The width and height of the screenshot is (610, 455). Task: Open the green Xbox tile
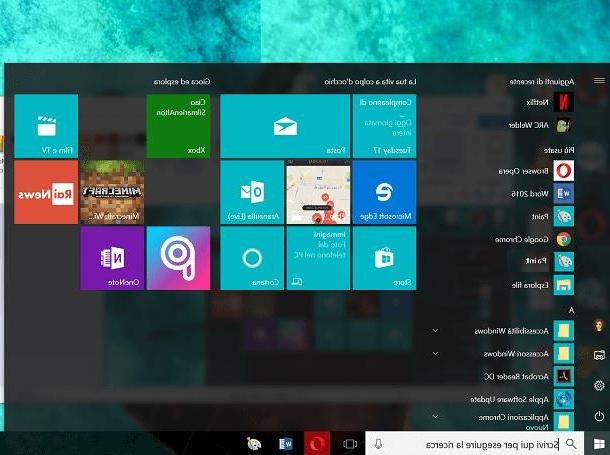click(x=178, y=126)
